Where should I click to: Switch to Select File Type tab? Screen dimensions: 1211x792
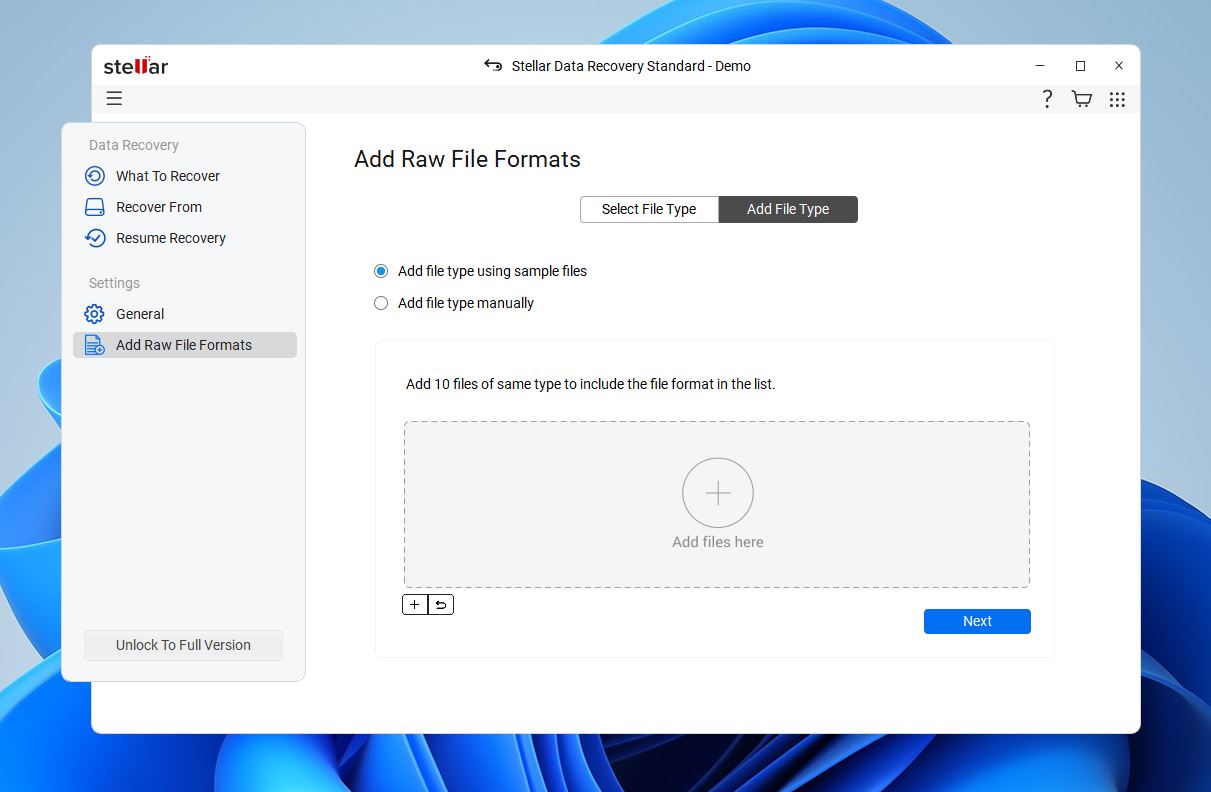point(649,209)
